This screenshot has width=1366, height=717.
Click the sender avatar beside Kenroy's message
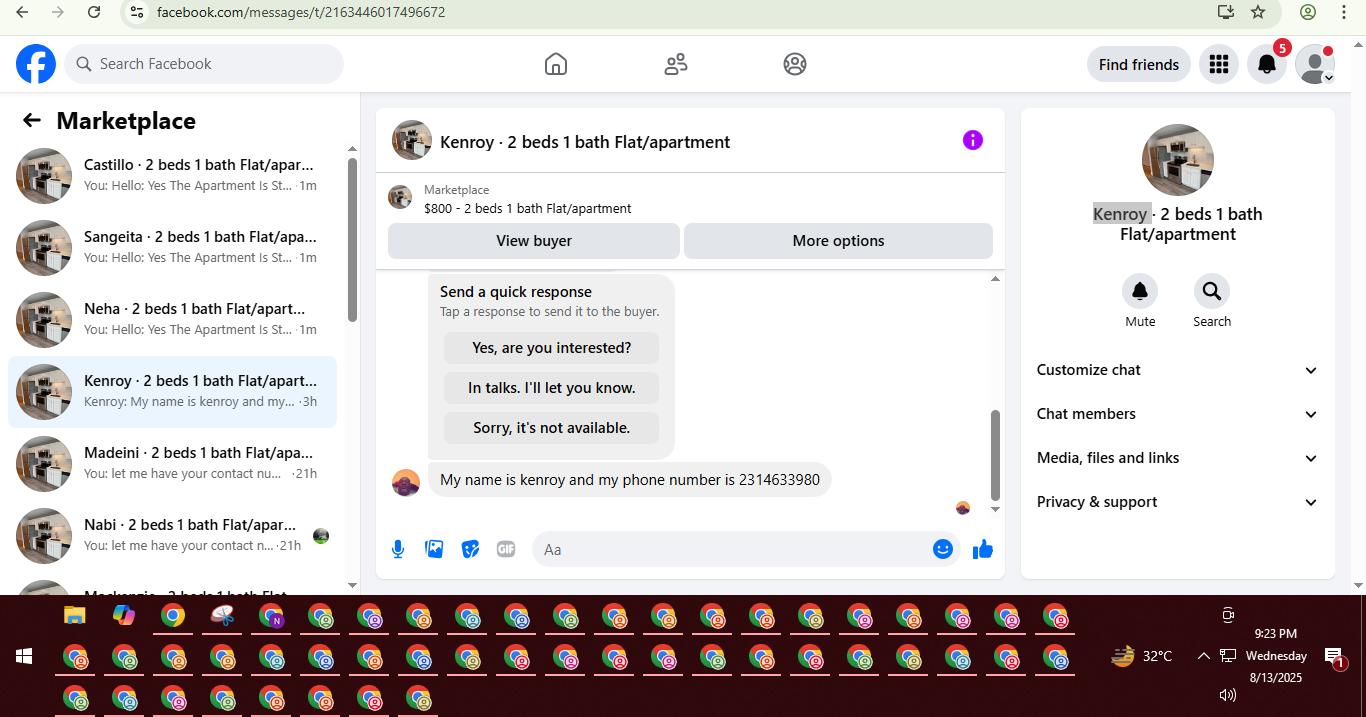[x=406, y=483]
